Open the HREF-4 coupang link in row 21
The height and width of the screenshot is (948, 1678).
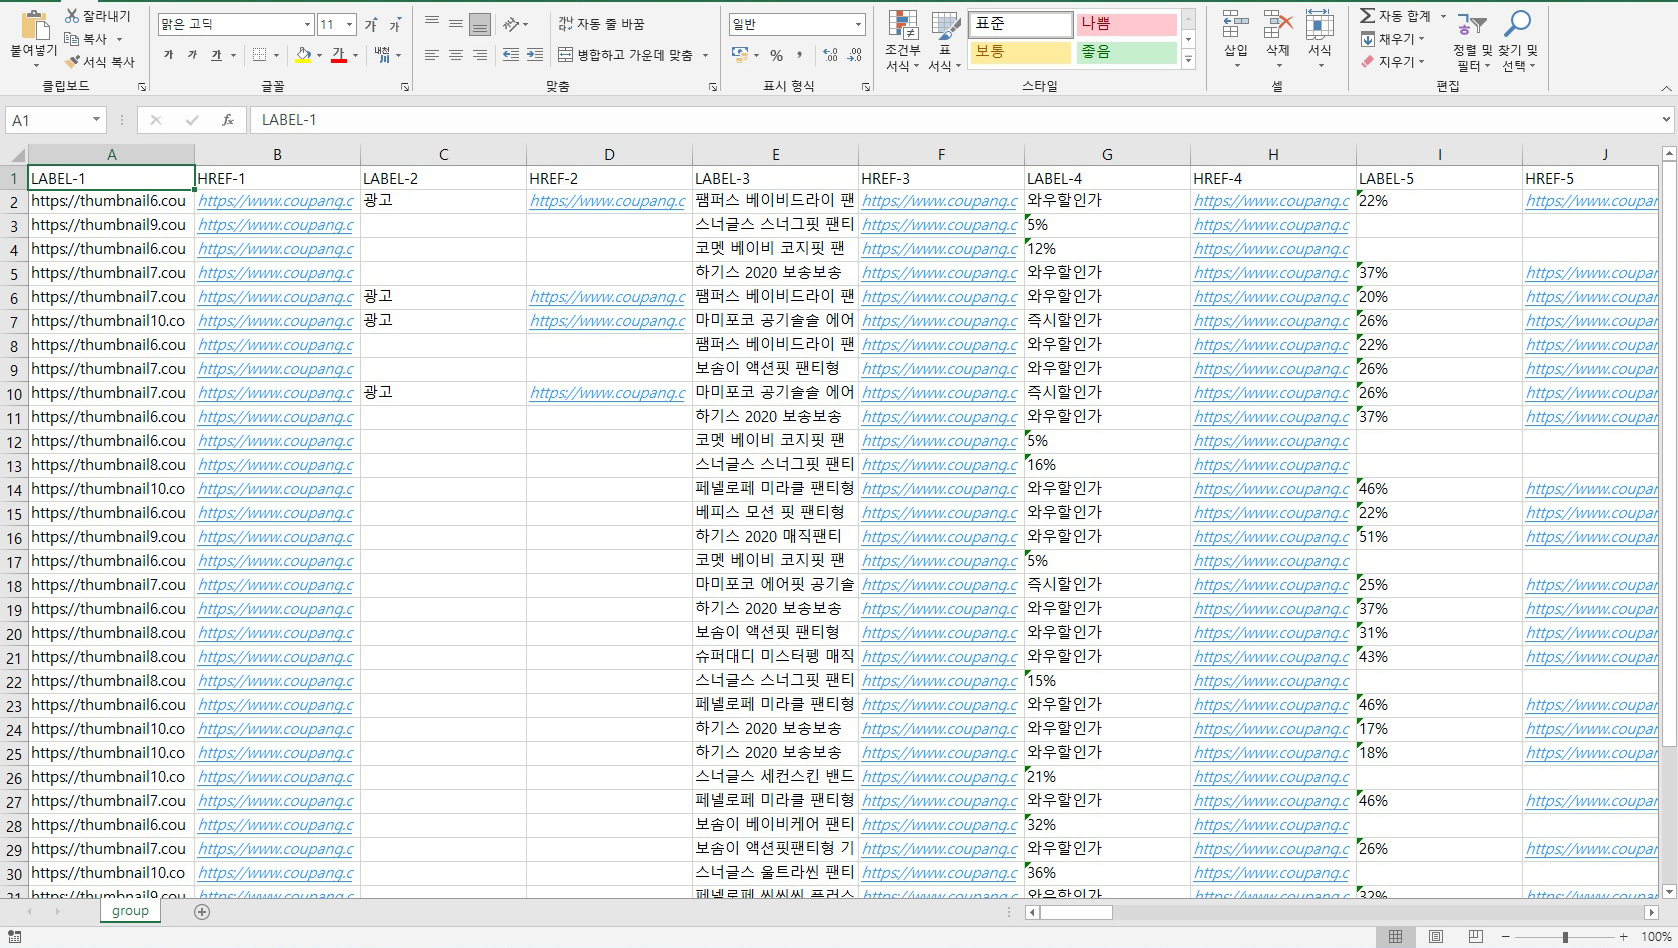[1272, 657]
